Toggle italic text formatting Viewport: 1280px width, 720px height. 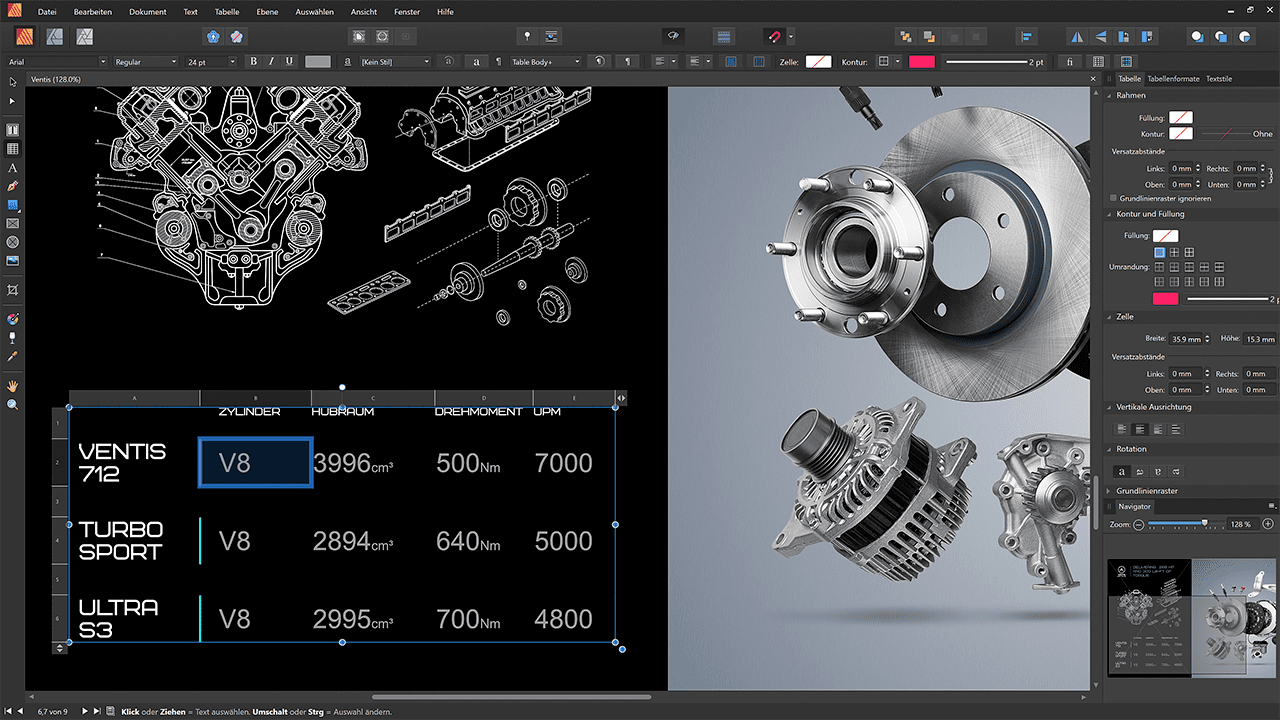[x=272, y=62]
